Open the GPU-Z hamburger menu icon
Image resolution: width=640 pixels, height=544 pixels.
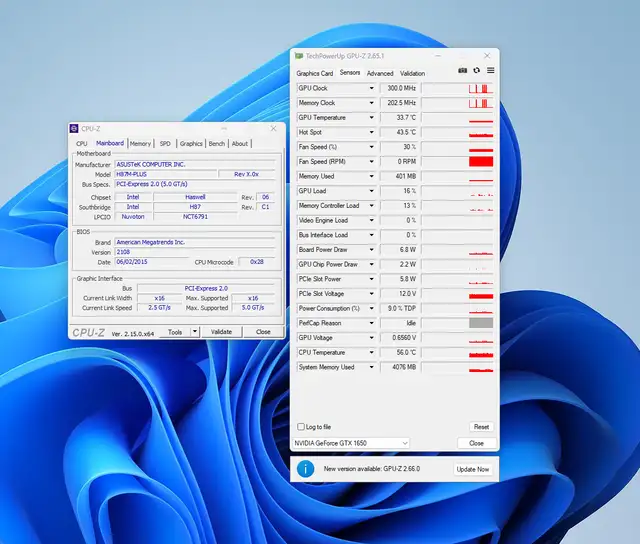coord(491,70)
